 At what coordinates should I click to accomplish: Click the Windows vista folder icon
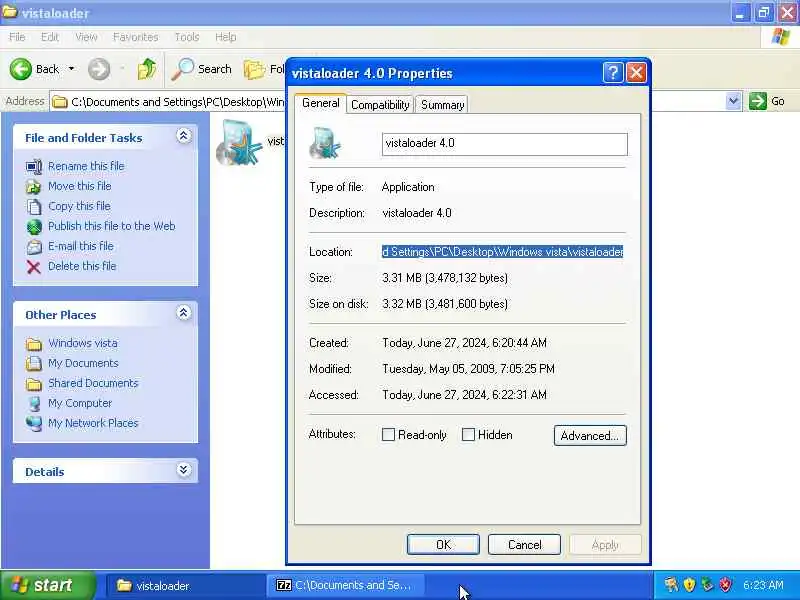tap(34, 344)
